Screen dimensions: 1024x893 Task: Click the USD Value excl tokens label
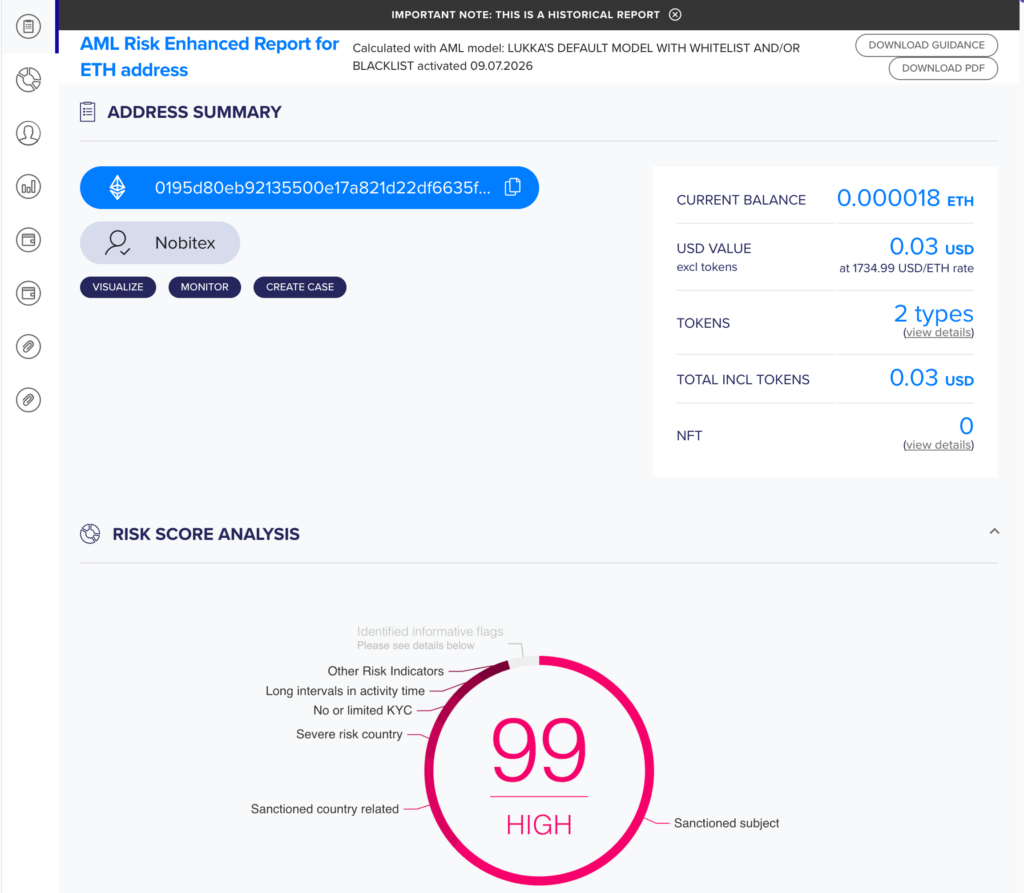pyautogui.click(x=714, y=257)
